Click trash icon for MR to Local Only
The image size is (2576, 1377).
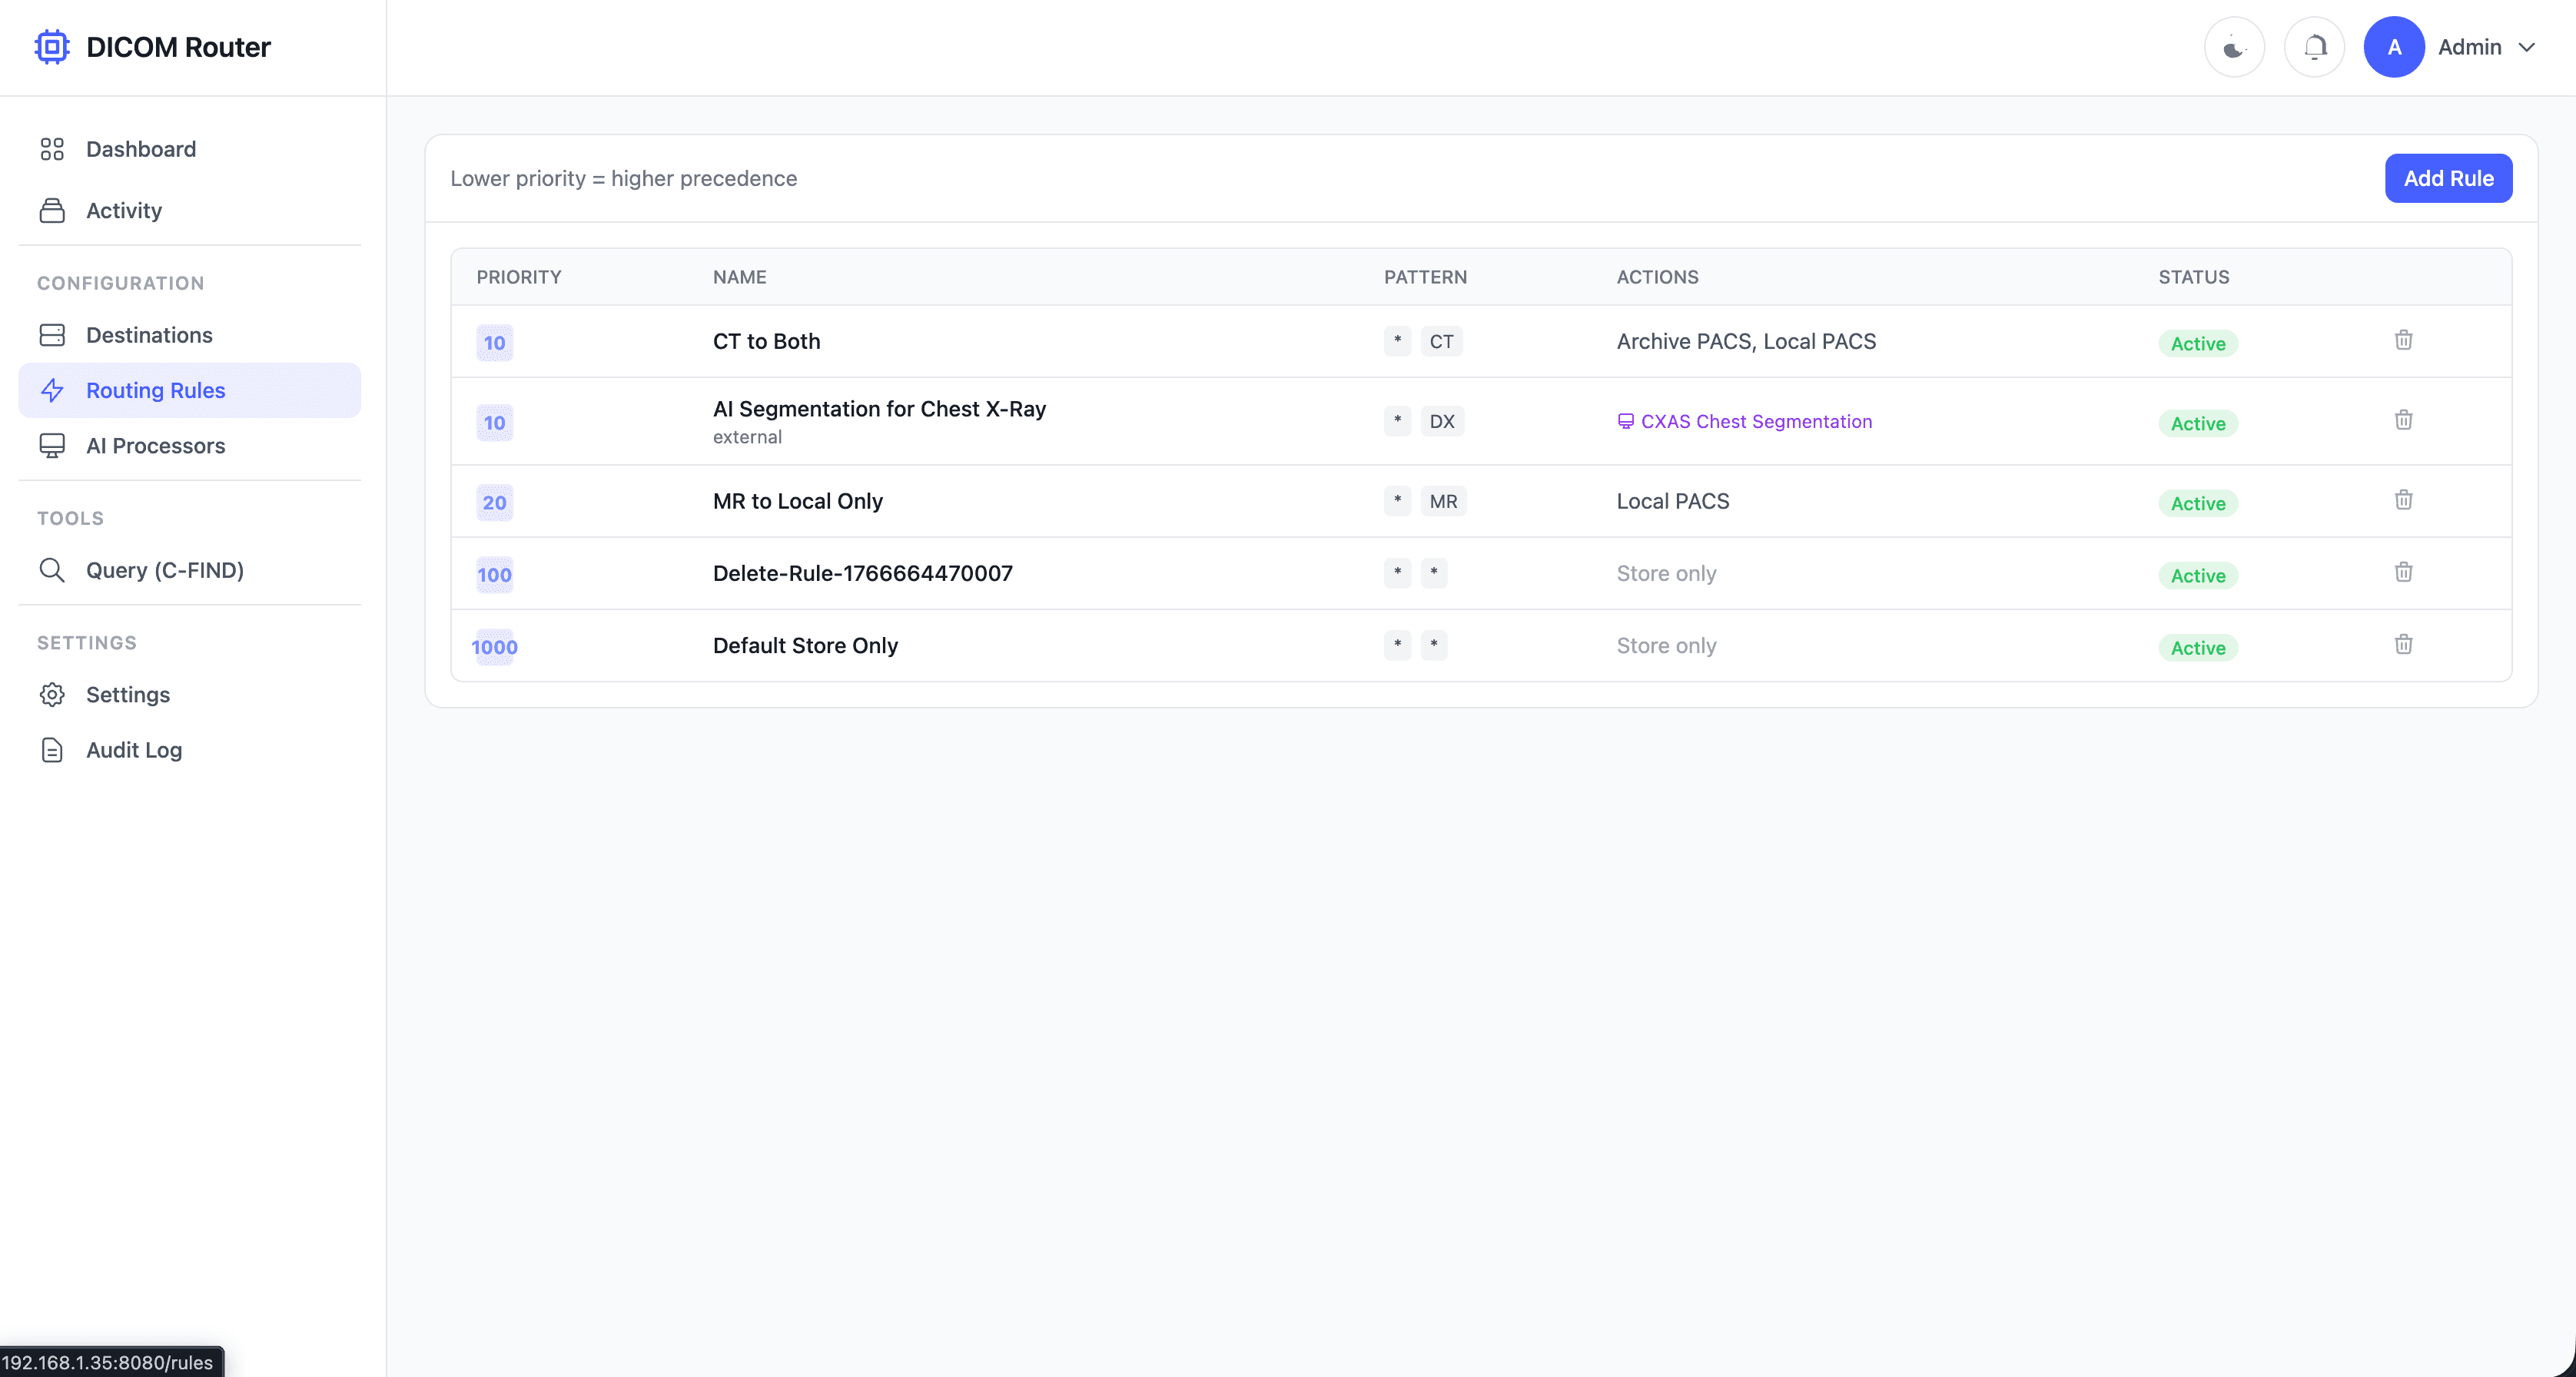point(2403,500)
